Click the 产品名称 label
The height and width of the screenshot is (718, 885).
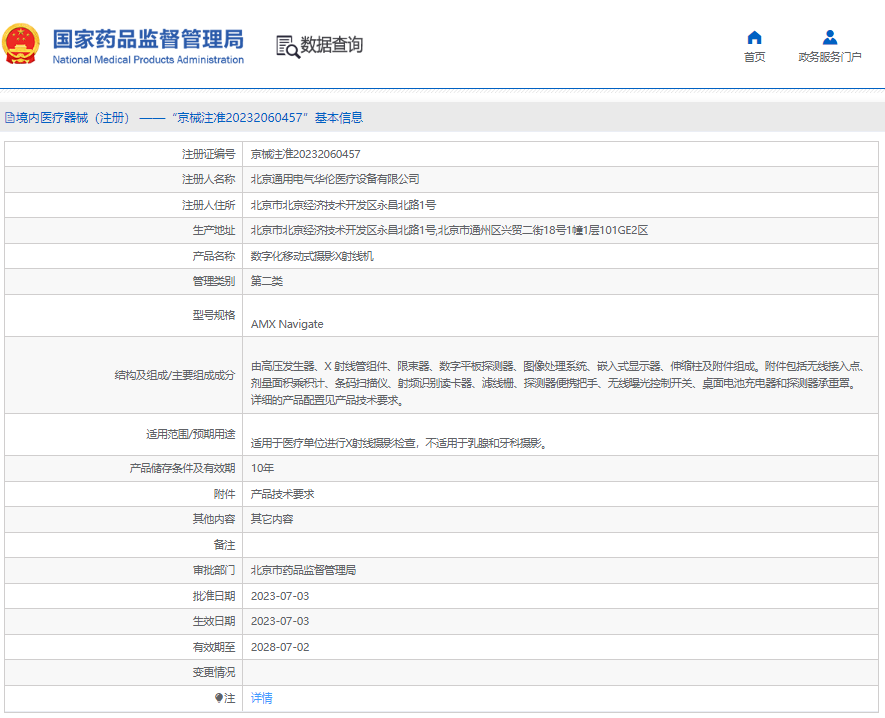214,256
